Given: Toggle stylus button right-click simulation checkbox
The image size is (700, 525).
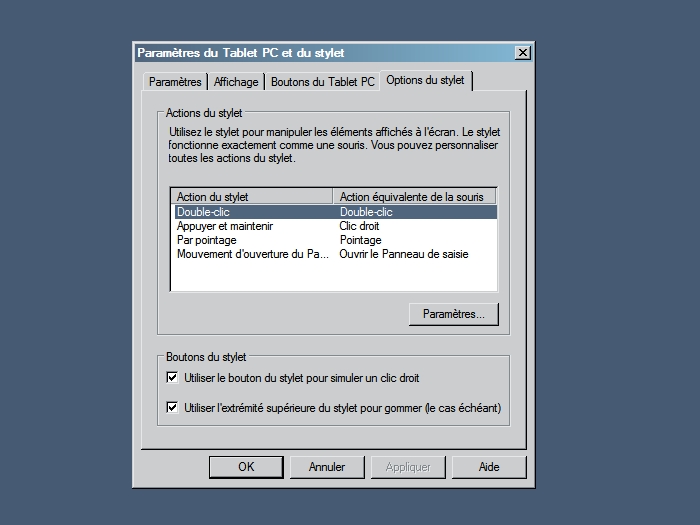Looking at the screenshot, I should (172, 378).
